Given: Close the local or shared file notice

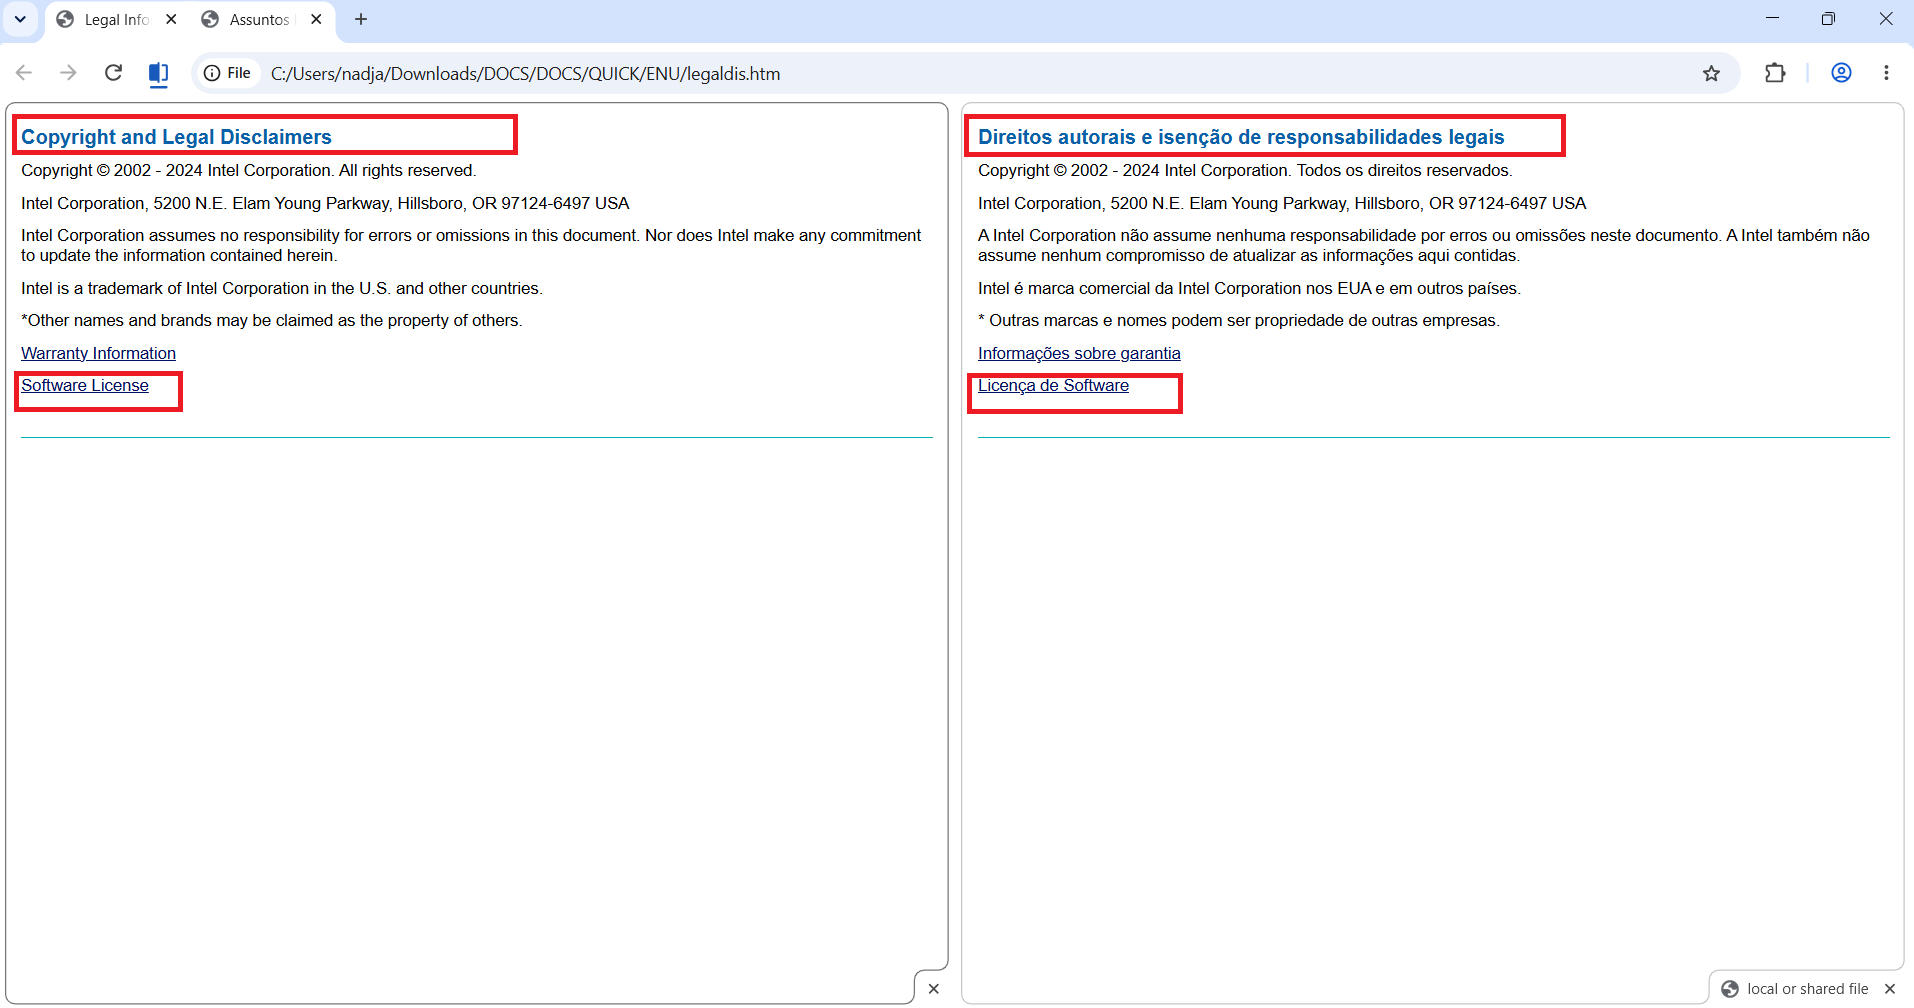Looking at the screenshot, I should coord(1889,989).
